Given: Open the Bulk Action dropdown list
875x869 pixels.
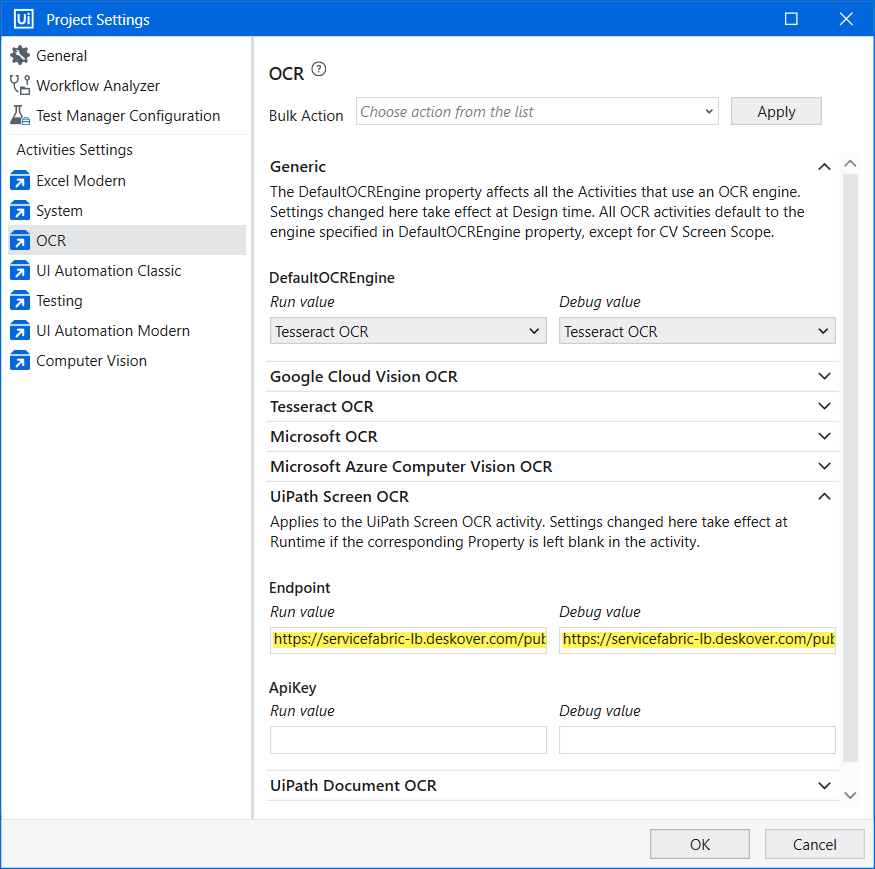Looking at the screenshot, I should pos(537,112).
